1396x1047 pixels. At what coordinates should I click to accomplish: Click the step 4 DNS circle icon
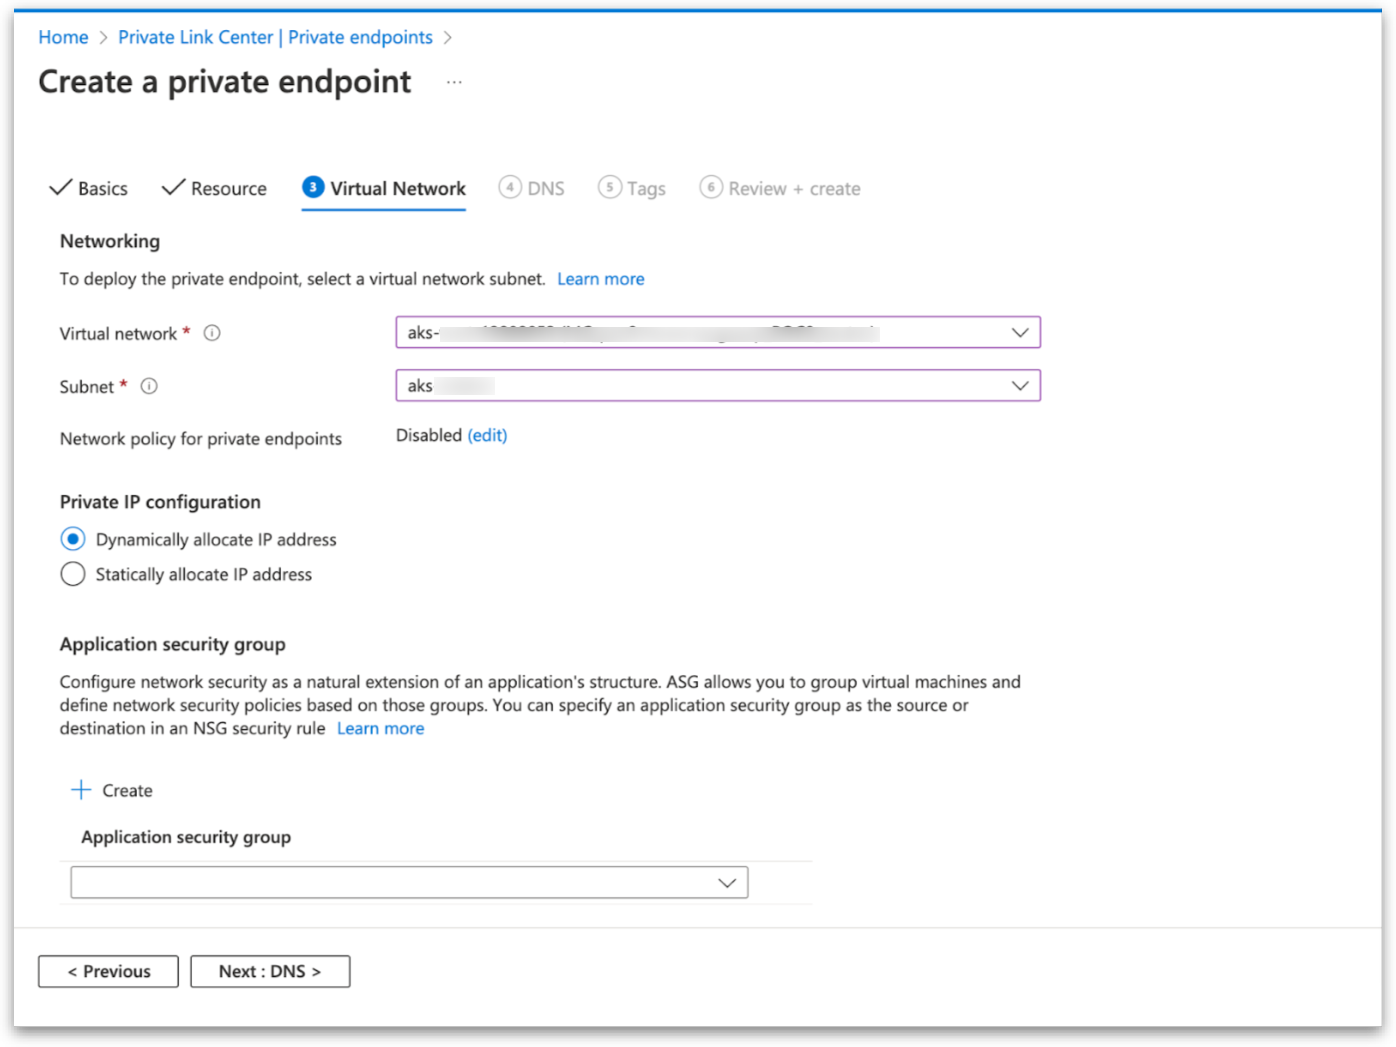(510, 188)
